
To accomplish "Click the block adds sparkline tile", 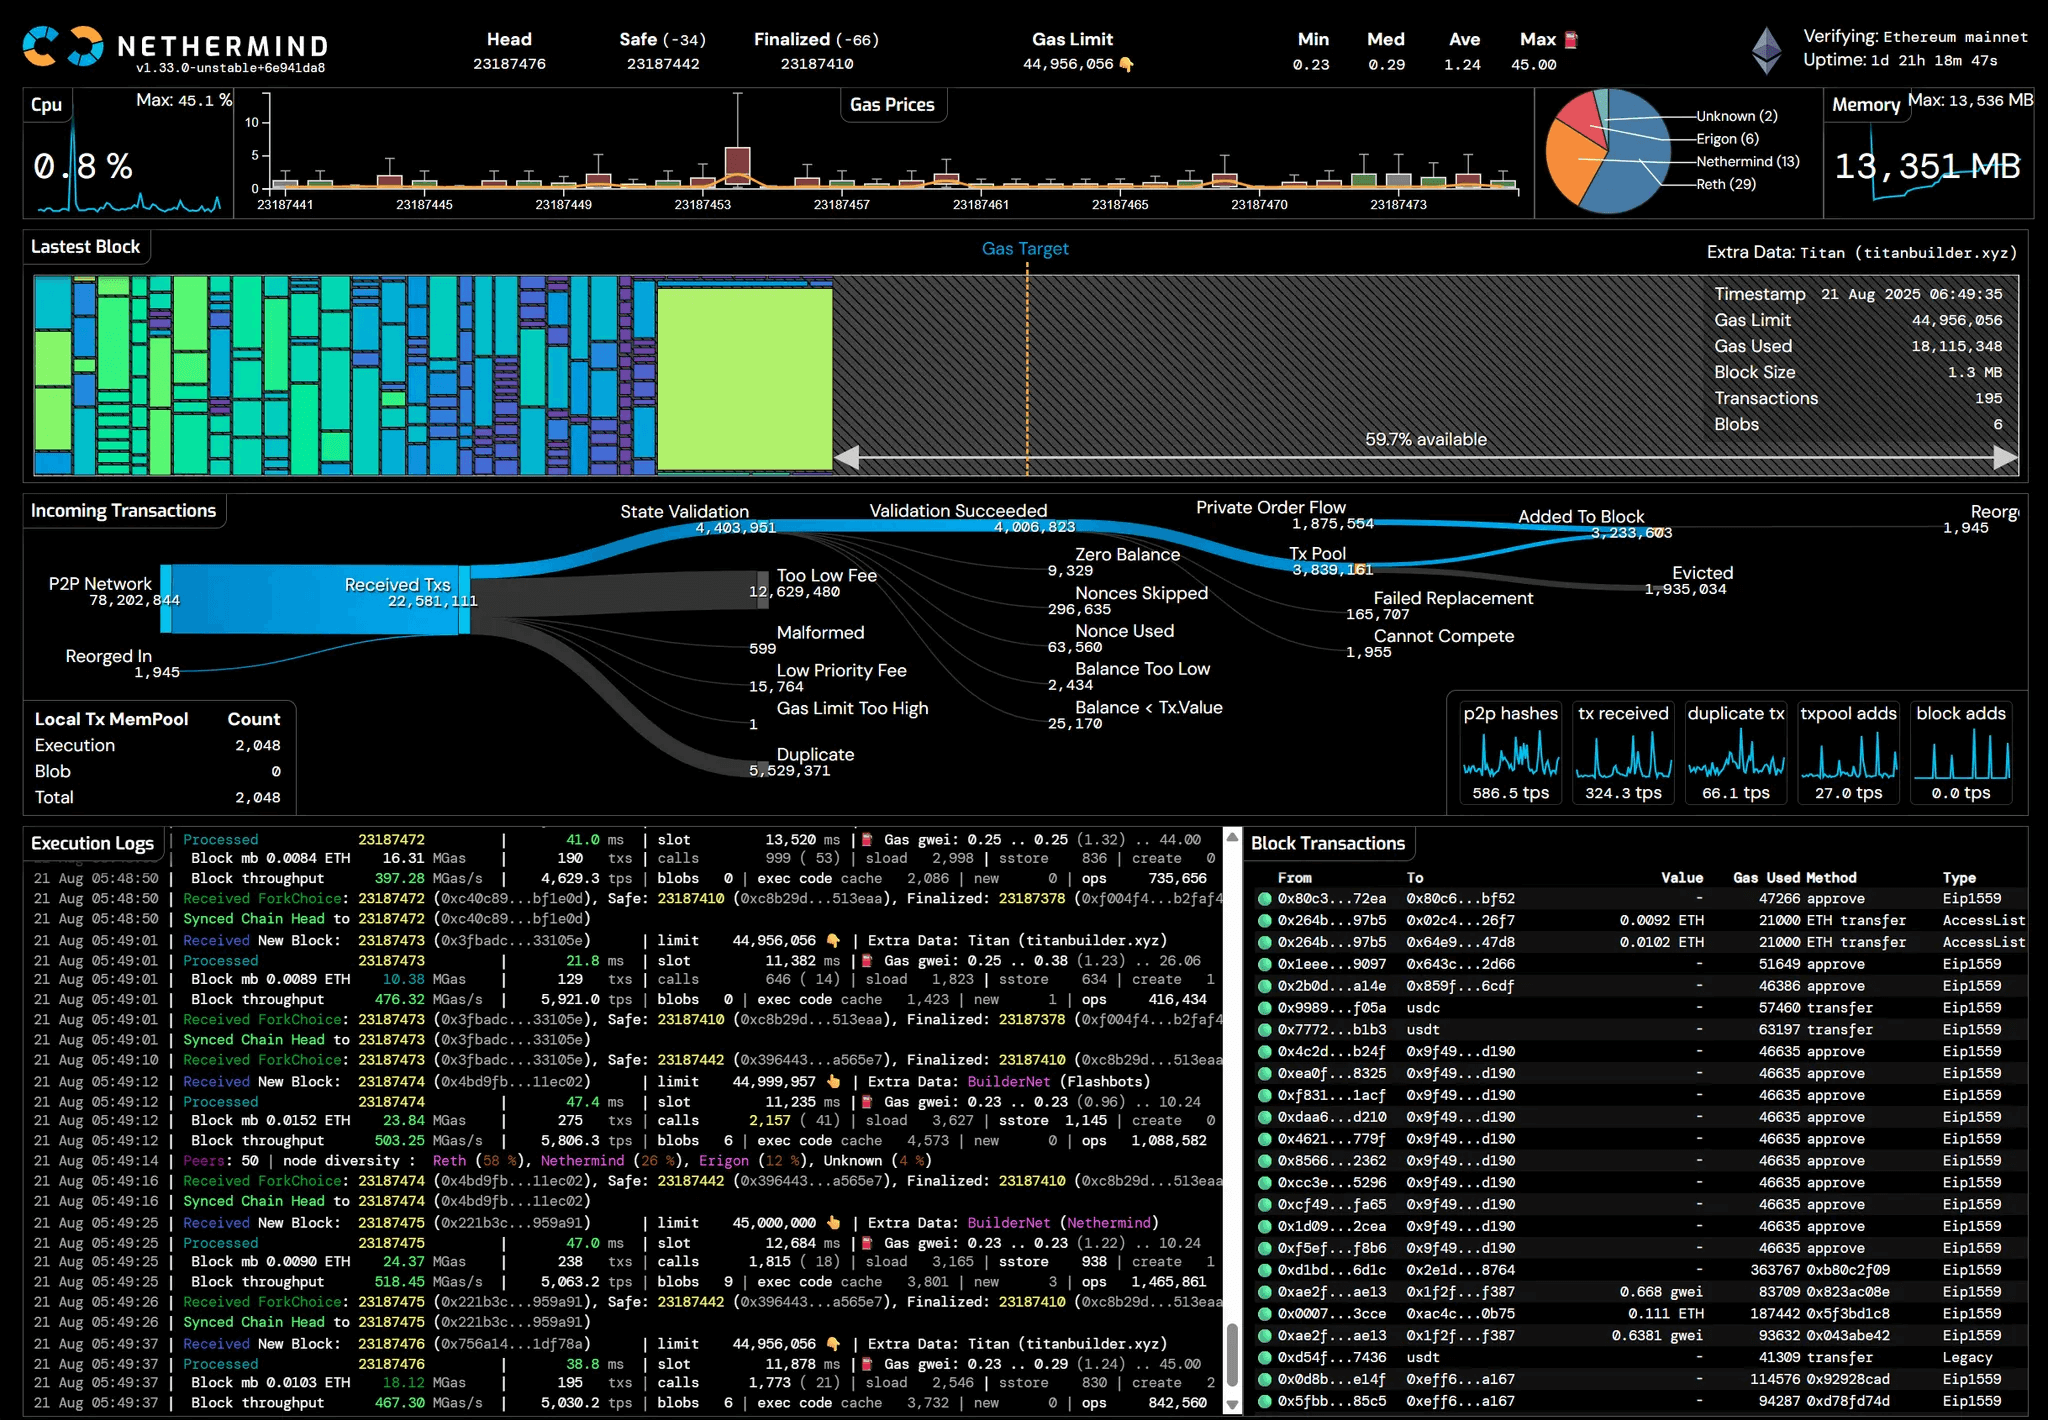I will pyautogui.click(x=1962, y=752).
